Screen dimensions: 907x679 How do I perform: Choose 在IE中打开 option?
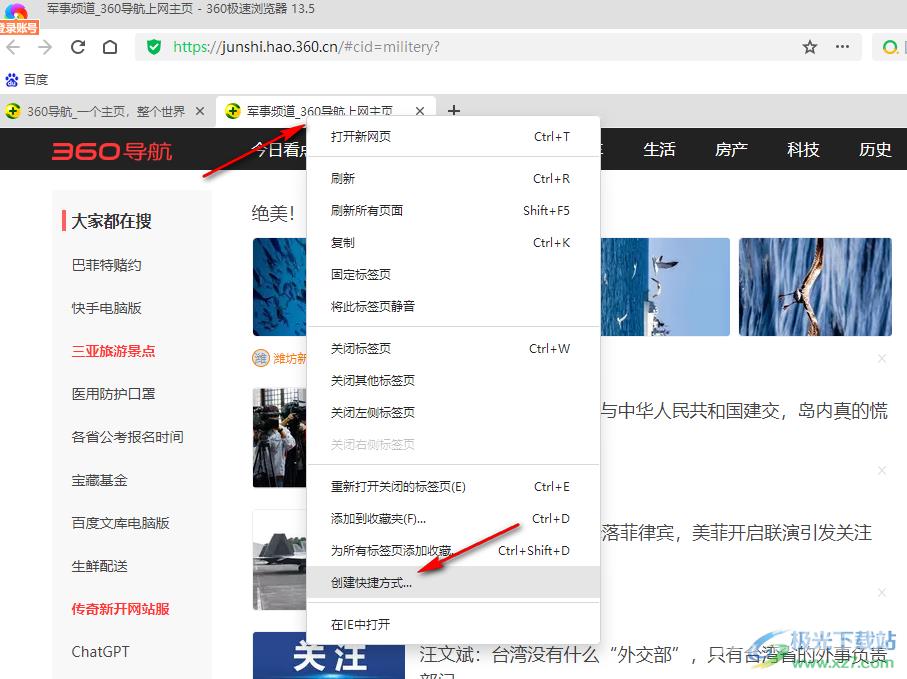click(x=454, y=625)
